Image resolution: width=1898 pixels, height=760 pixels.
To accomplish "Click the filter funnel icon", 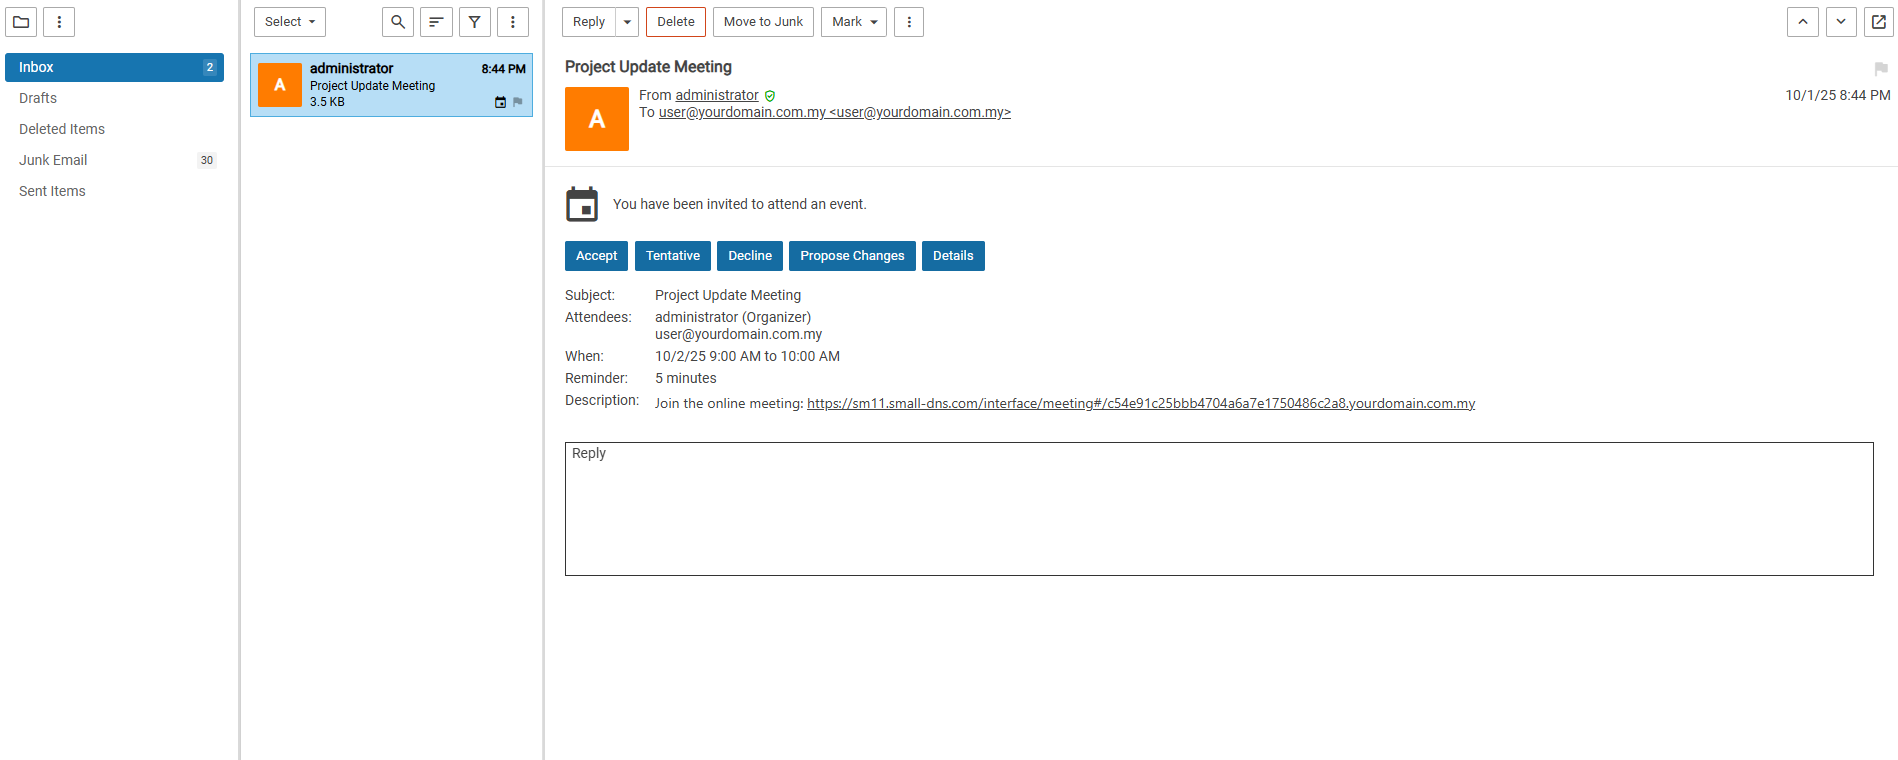I will [x=475, y=22].
